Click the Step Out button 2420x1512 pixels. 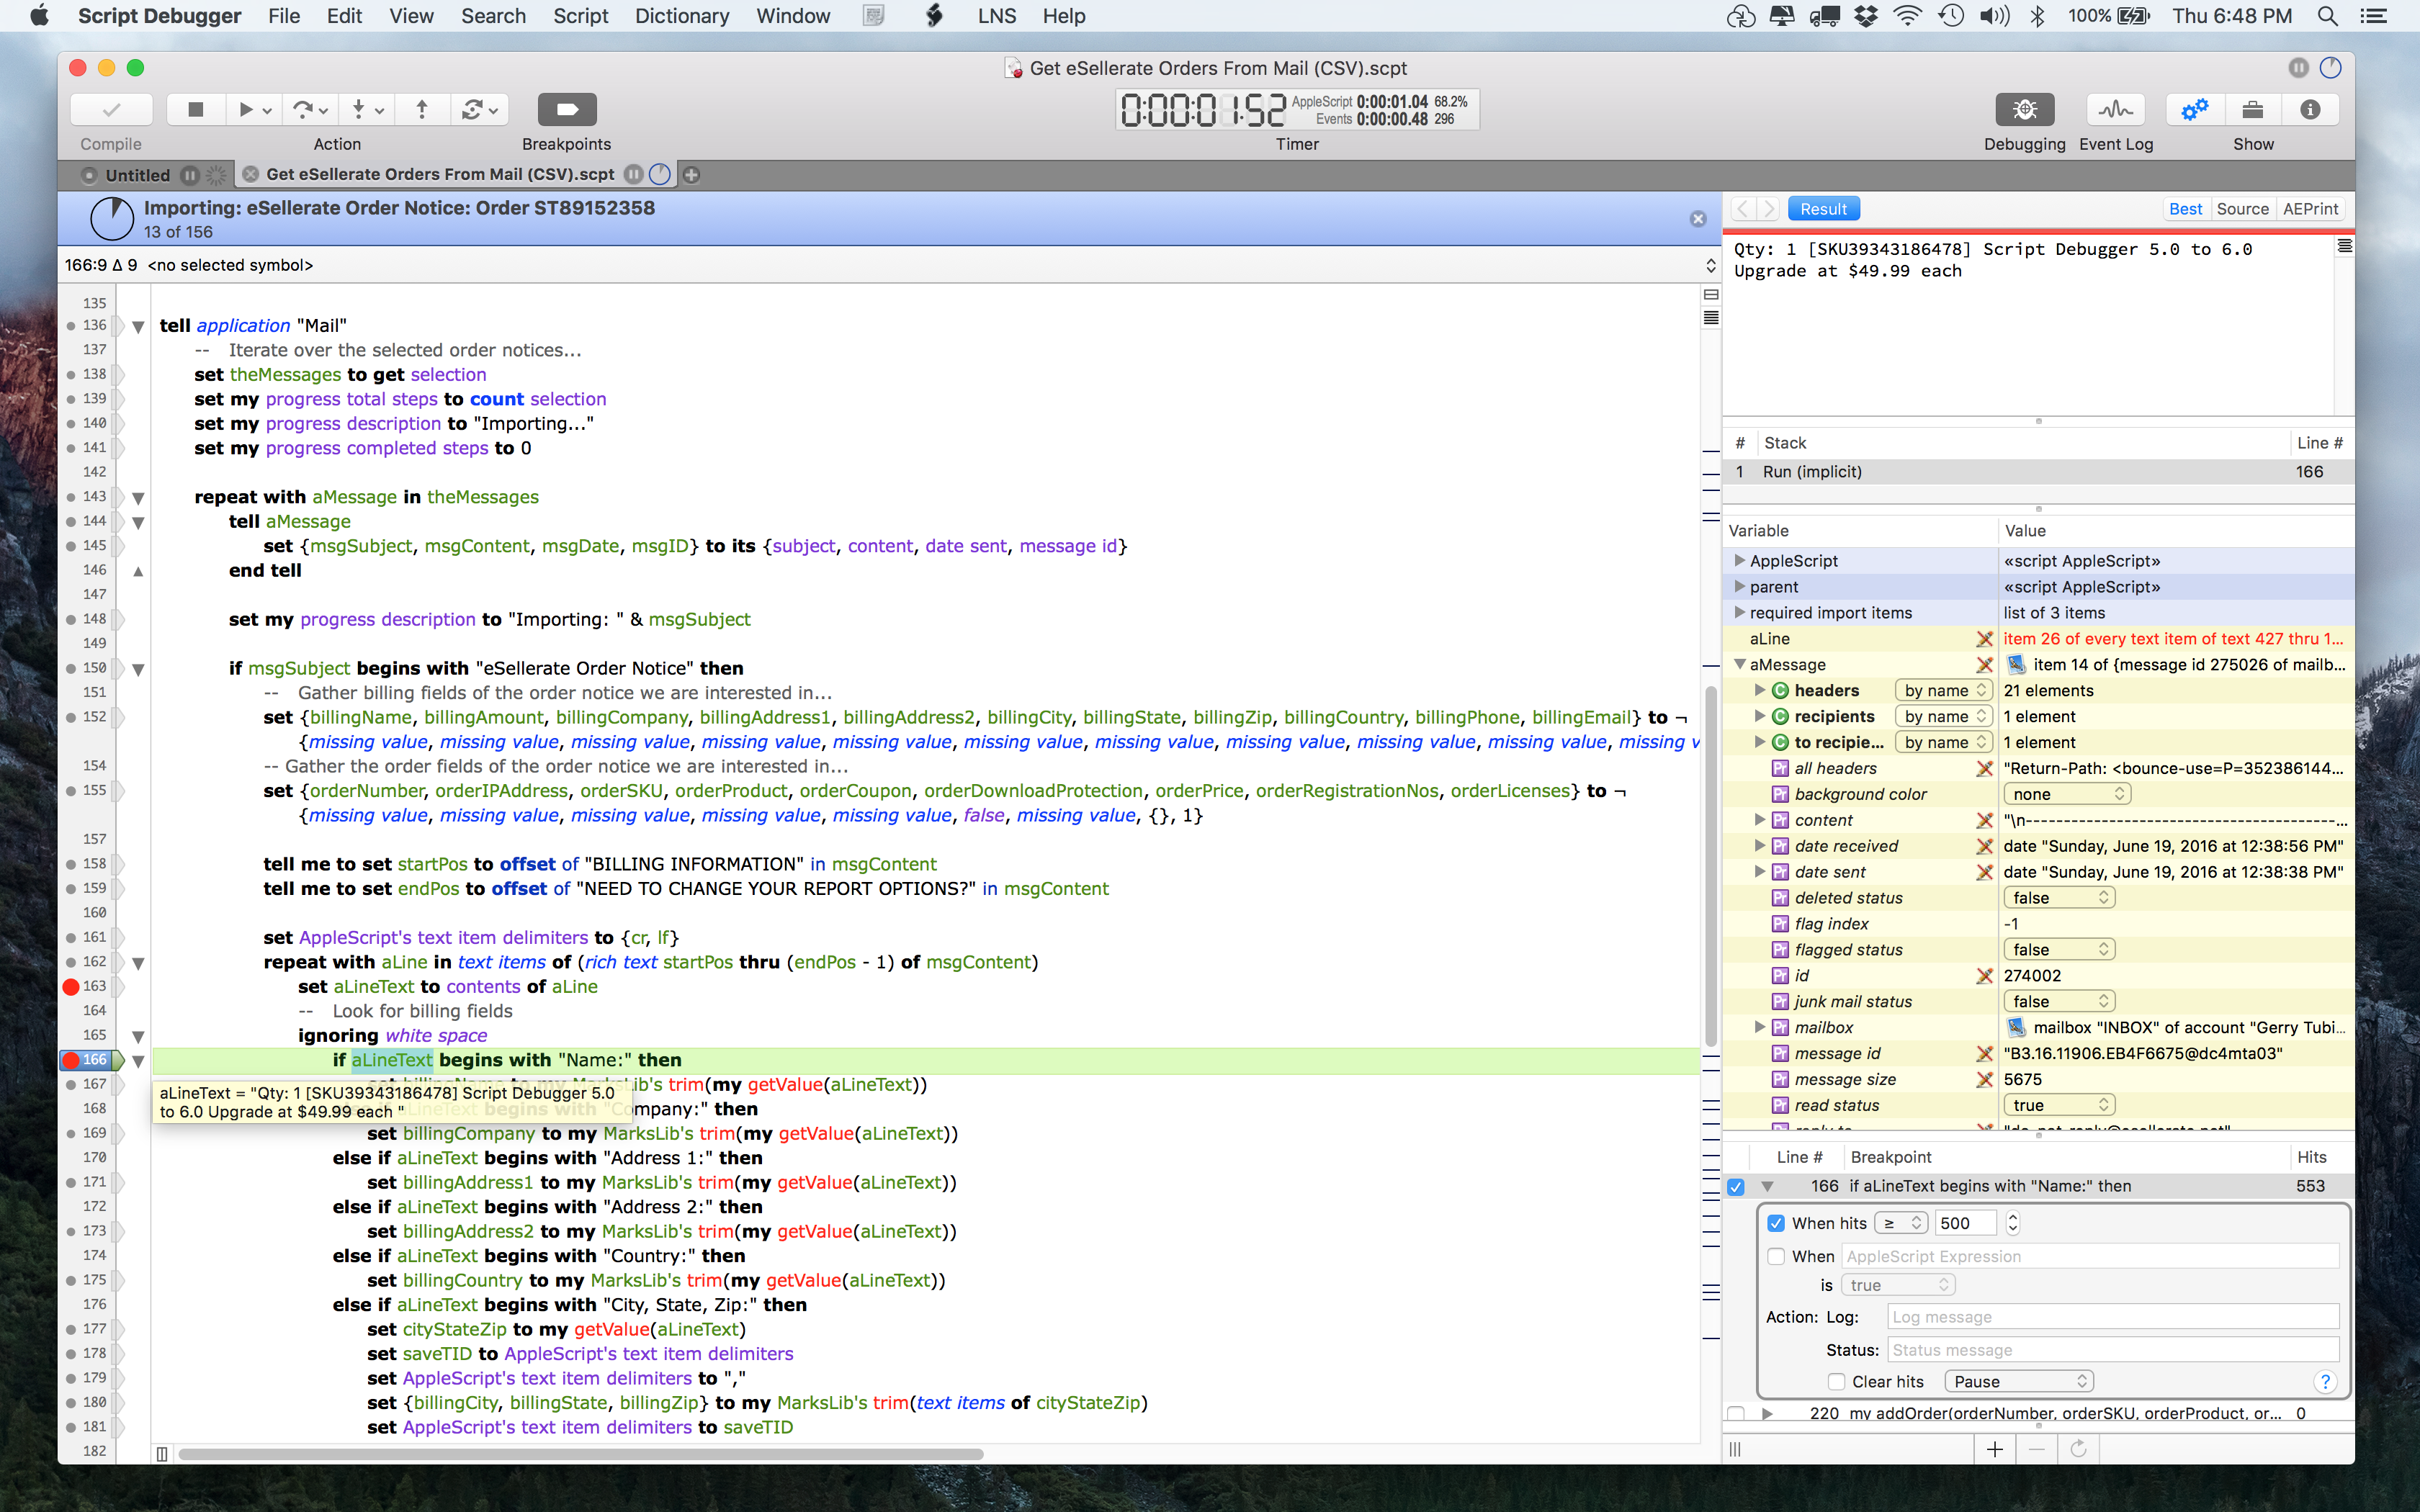421,109
